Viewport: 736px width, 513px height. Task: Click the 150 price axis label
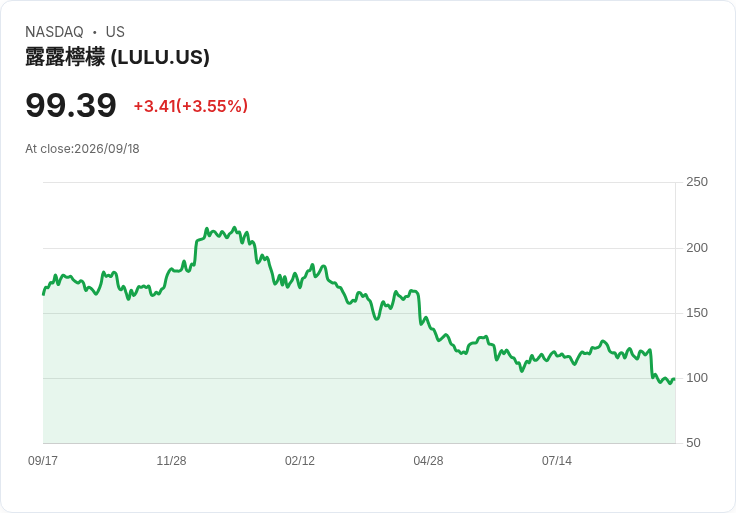[x=697, y=313]
